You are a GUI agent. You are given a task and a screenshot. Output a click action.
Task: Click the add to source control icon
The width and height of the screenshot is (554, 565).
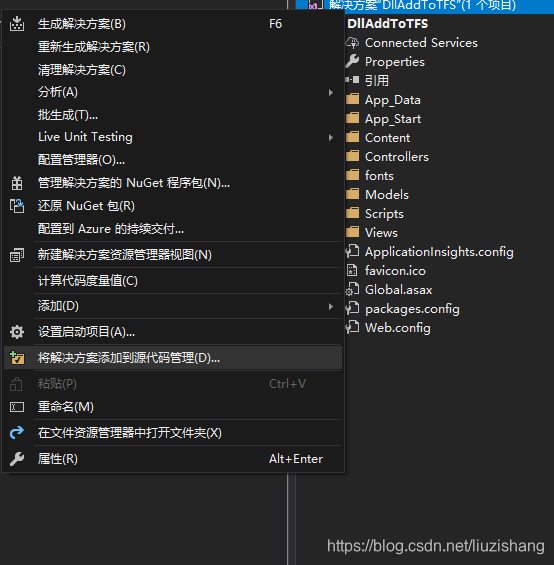(17, 358)
